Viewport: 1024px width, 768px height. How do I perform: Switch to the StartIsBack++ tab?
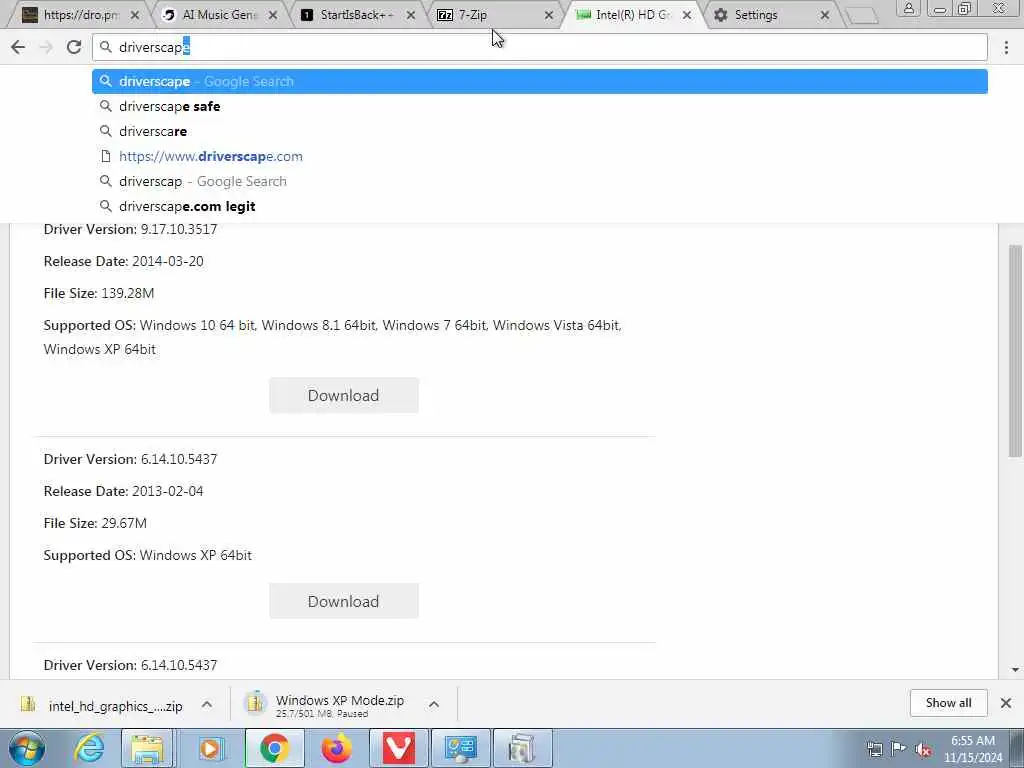pos(357,14)
